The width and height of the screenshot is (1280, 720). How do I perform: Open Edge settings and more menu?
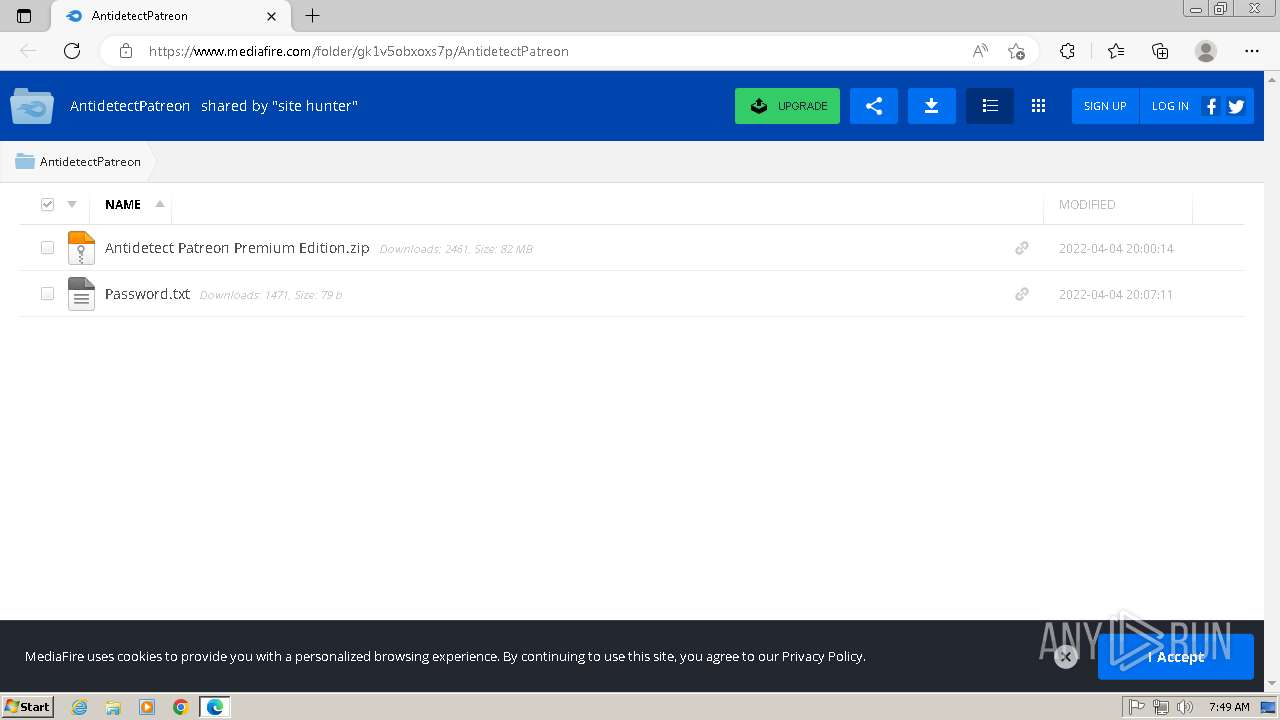click(1252, 51)
